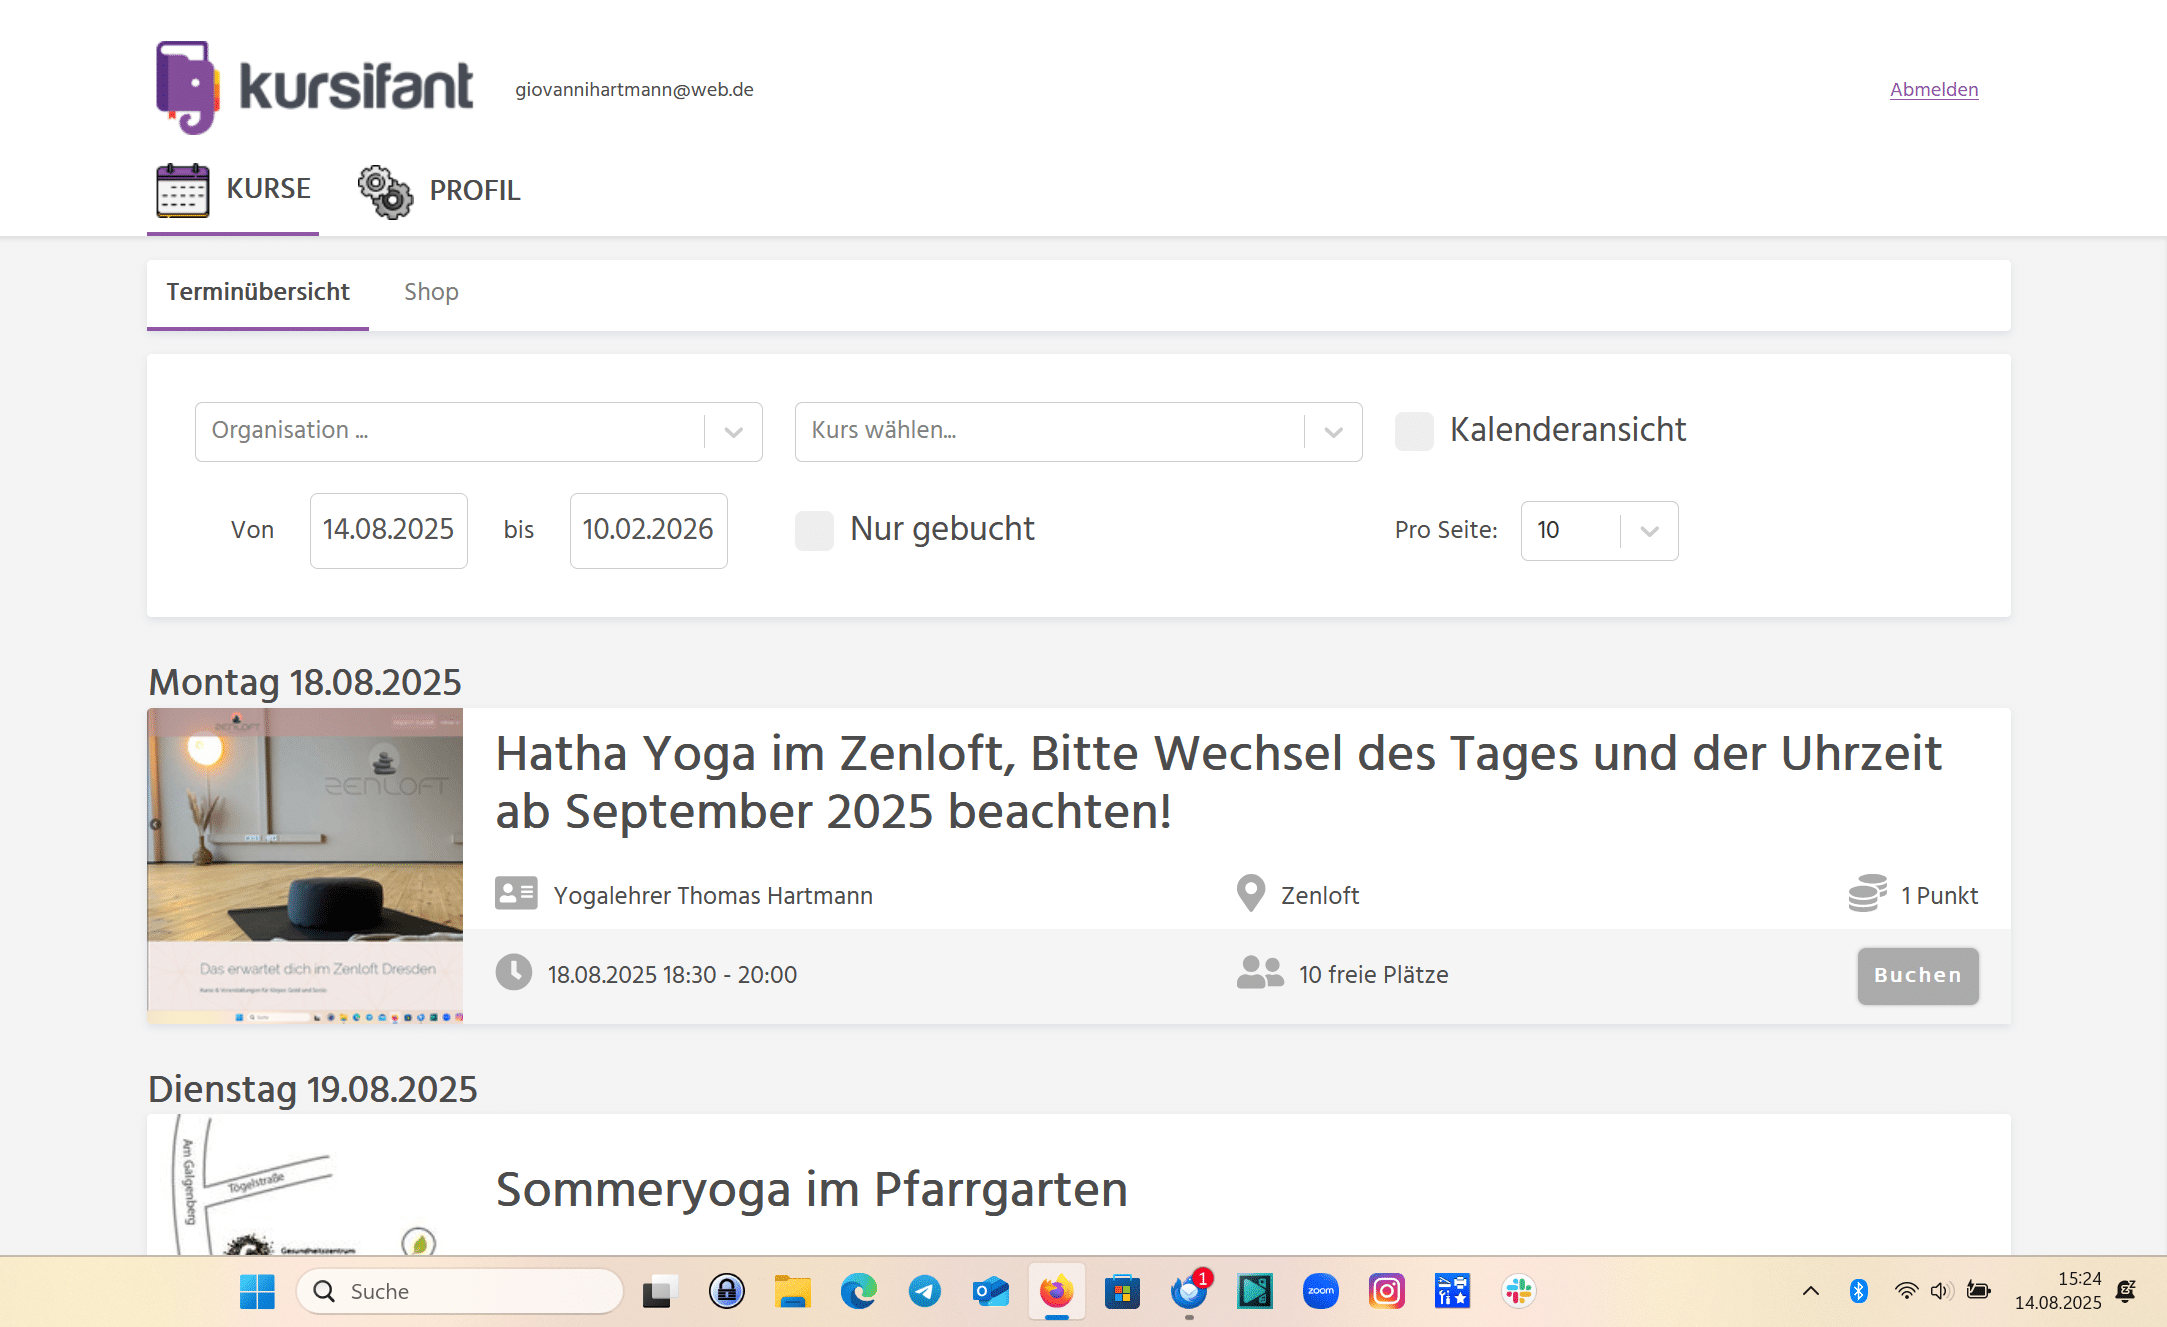Click the instructor ID card icon
The image size is (2167, 1327).
coord(516,894)
